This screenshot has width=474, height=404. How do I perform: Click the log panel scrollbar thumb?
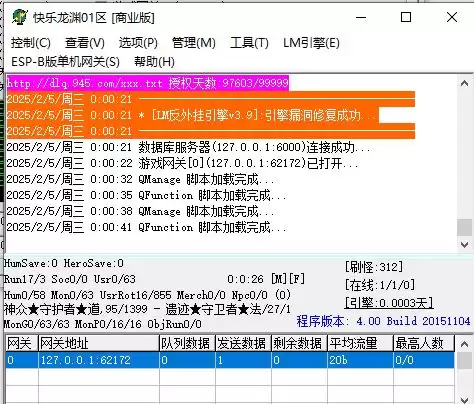tap(464, 227)
